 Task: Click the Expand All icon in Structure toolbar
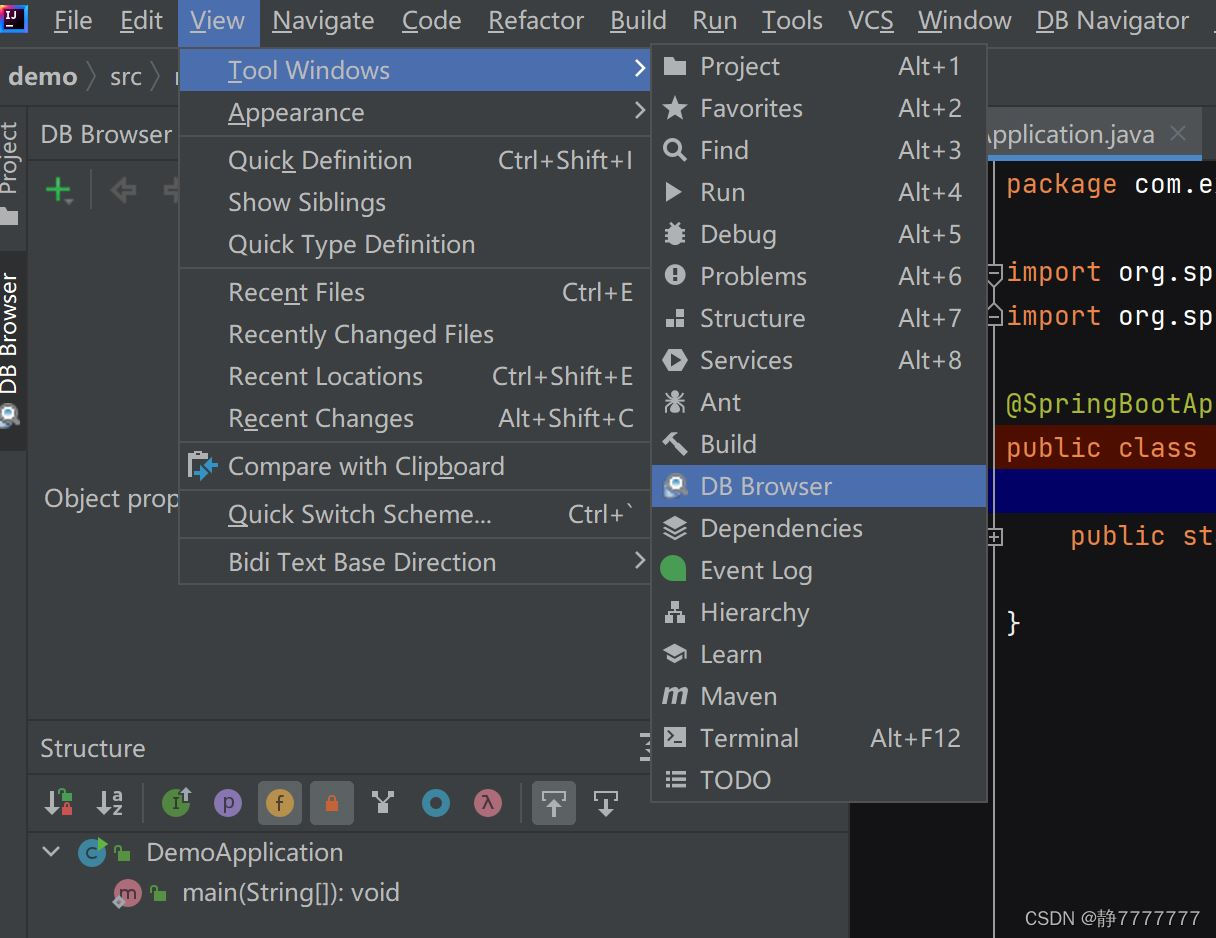click(x=554, y=803)
